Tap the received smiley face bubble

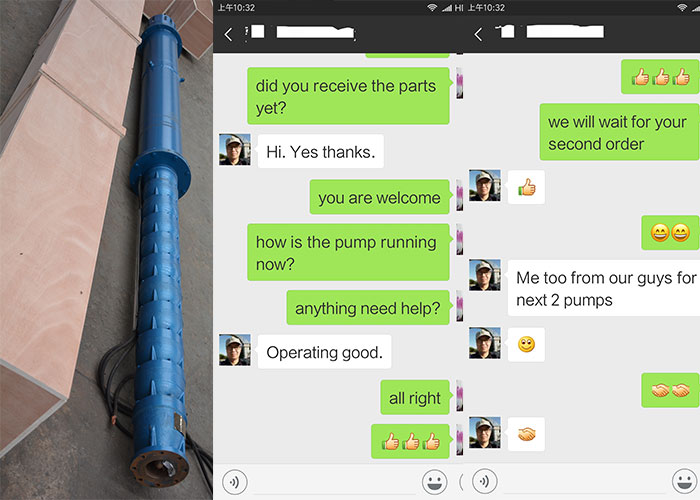[x=526, y=345]
